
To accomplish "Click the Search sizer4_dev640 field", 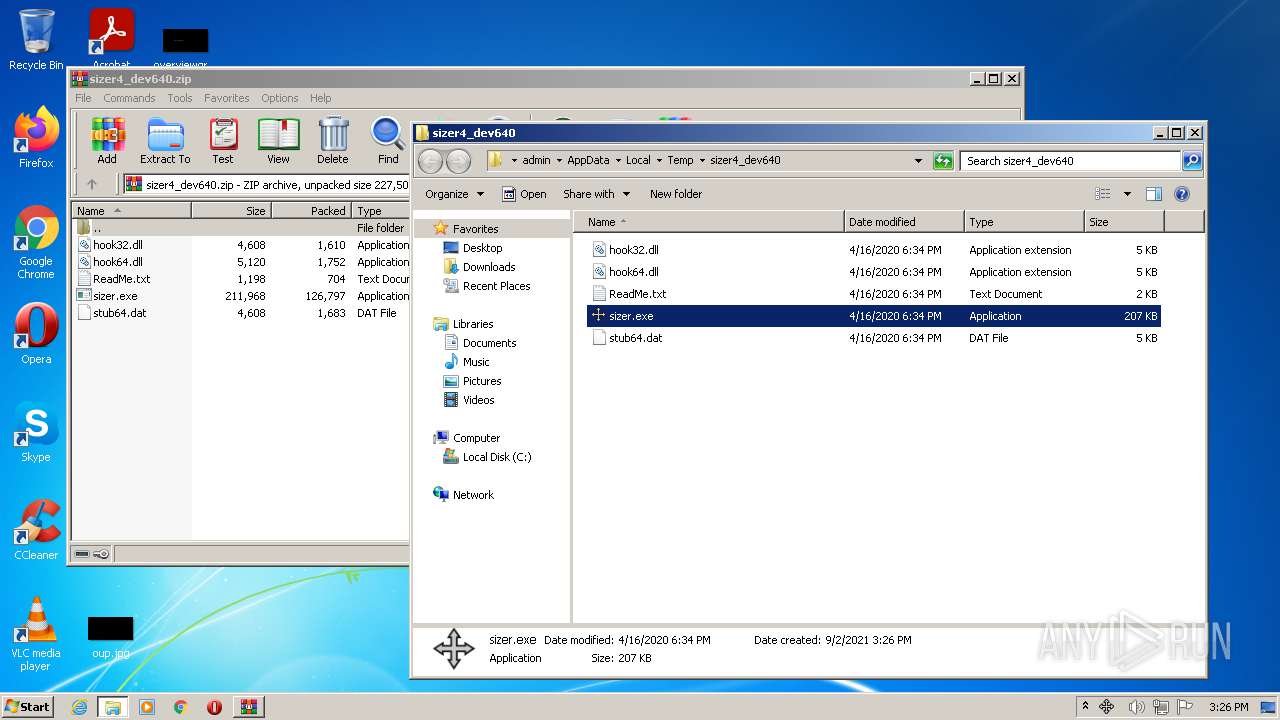I will 1070,160.
